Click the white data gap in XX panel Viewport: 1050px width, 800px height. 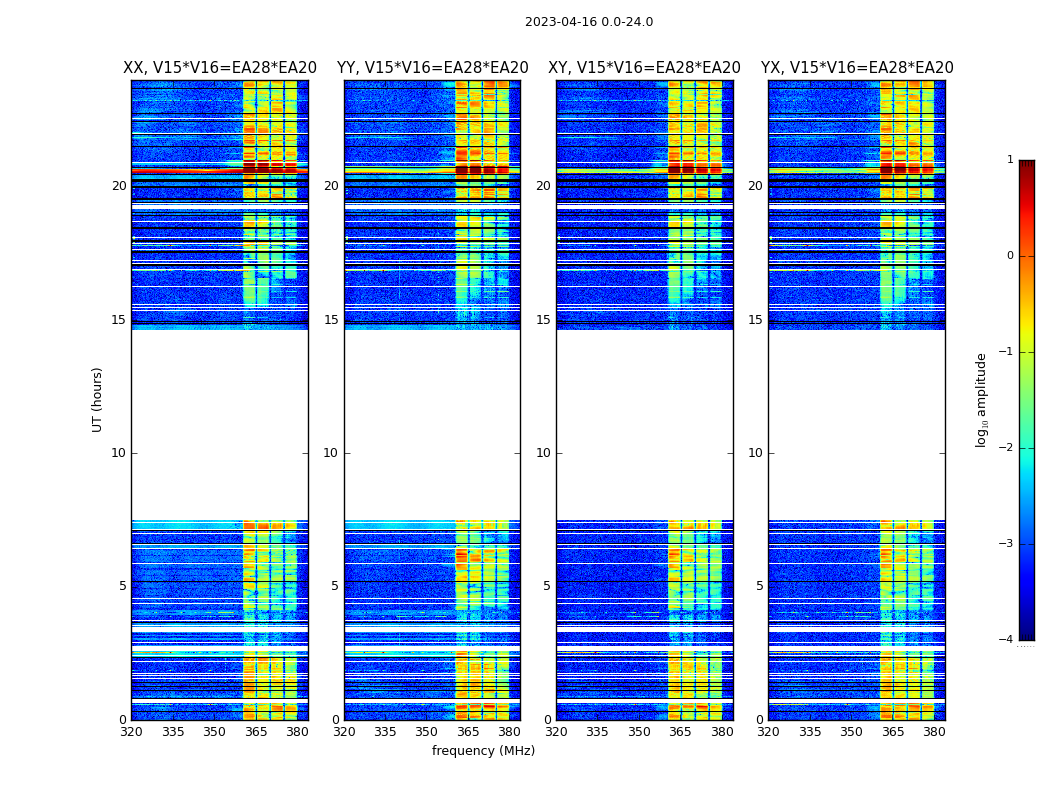(x=219, y=425)
